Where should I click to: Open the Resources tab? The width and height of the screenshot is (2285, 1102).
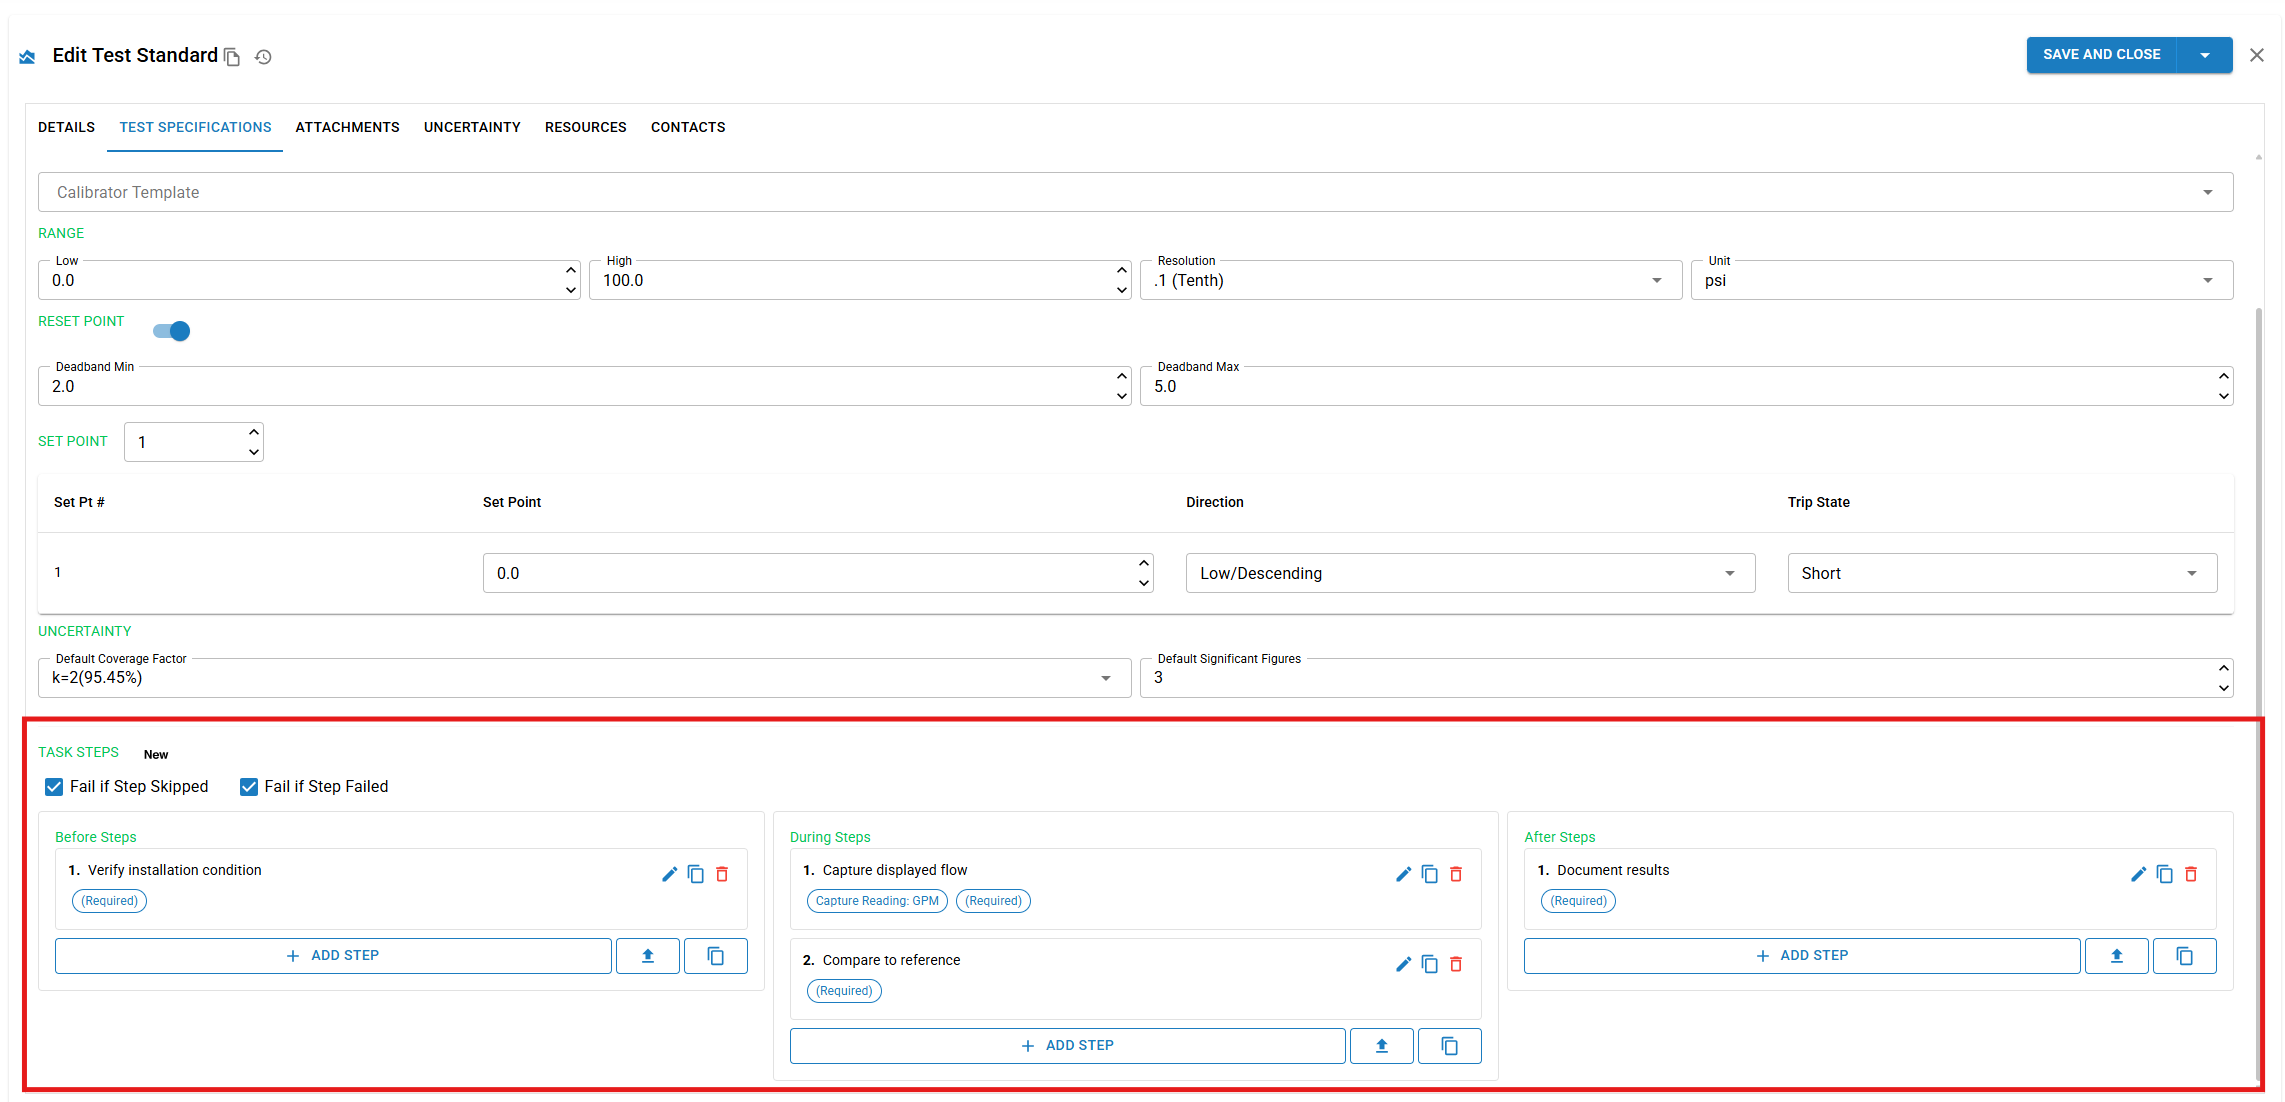click(586, 127)
